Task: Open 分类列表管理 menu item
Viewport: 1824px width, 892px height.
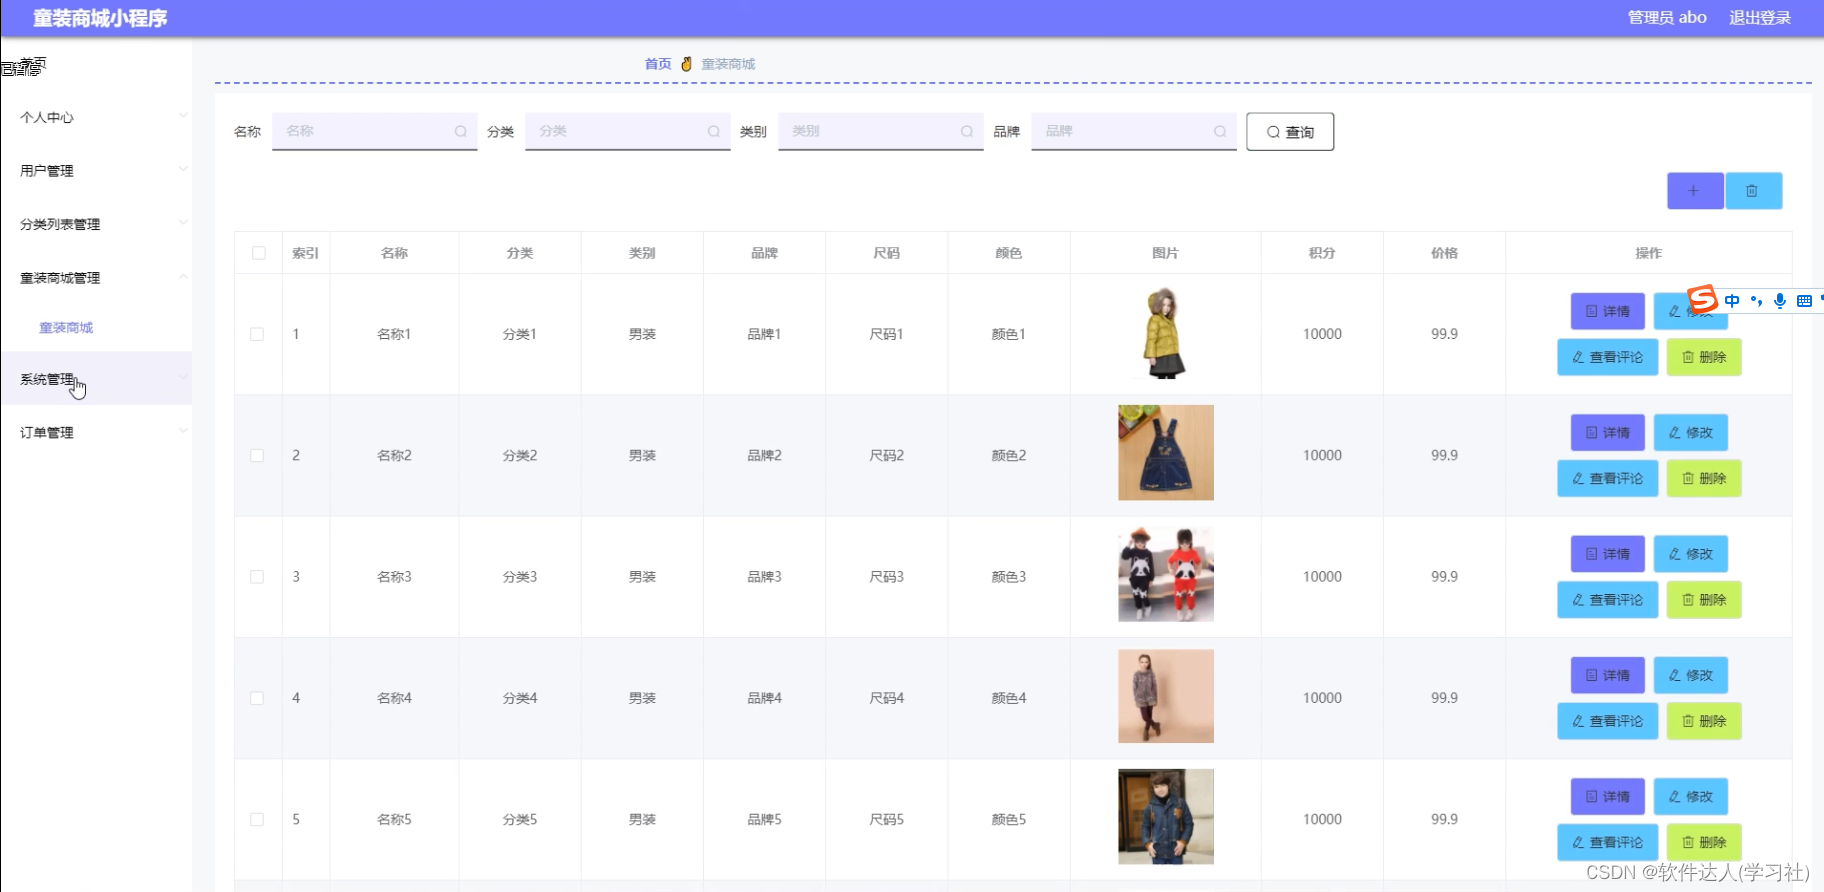Action: tap(96, 224)
